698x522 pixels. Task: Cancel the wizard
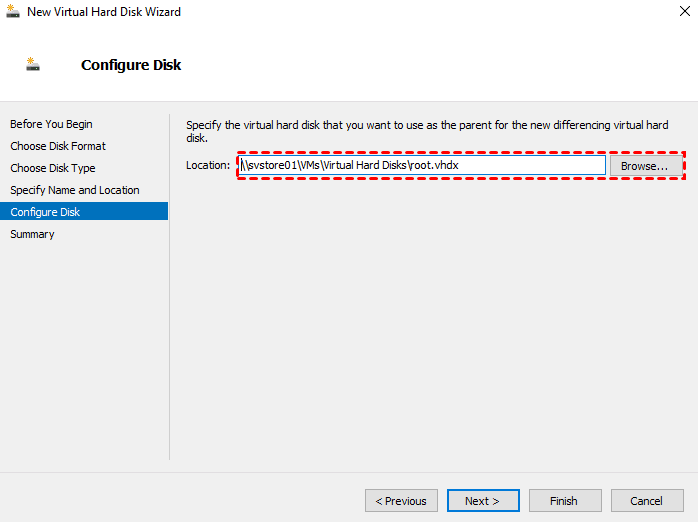coord(646,501)
